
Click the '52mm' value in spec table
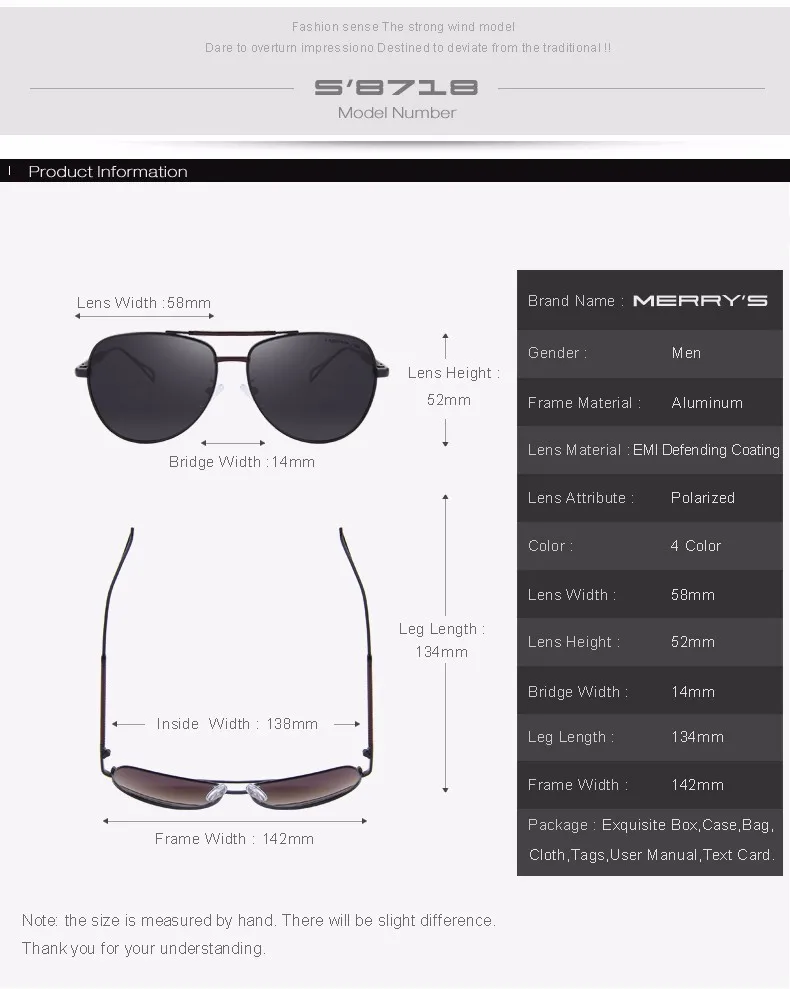tap(693, 642)
